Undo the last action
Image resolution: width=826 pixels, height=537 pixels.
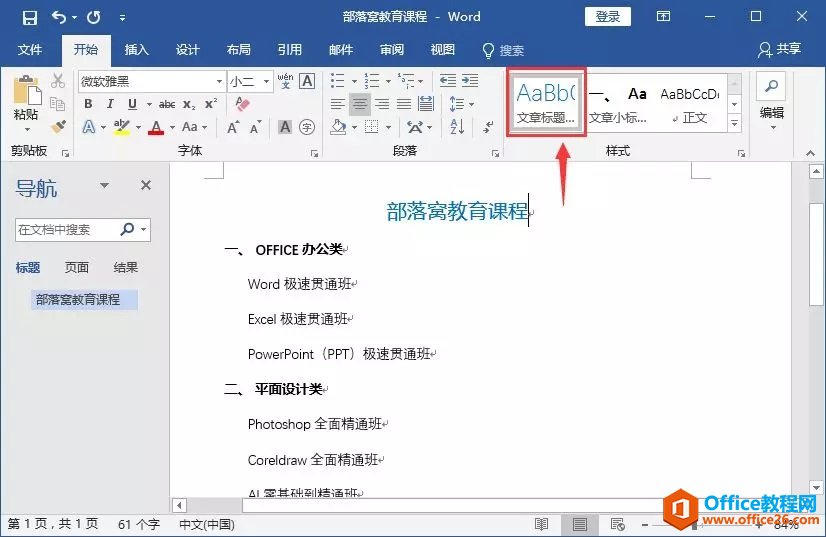[x=59, y=17]
